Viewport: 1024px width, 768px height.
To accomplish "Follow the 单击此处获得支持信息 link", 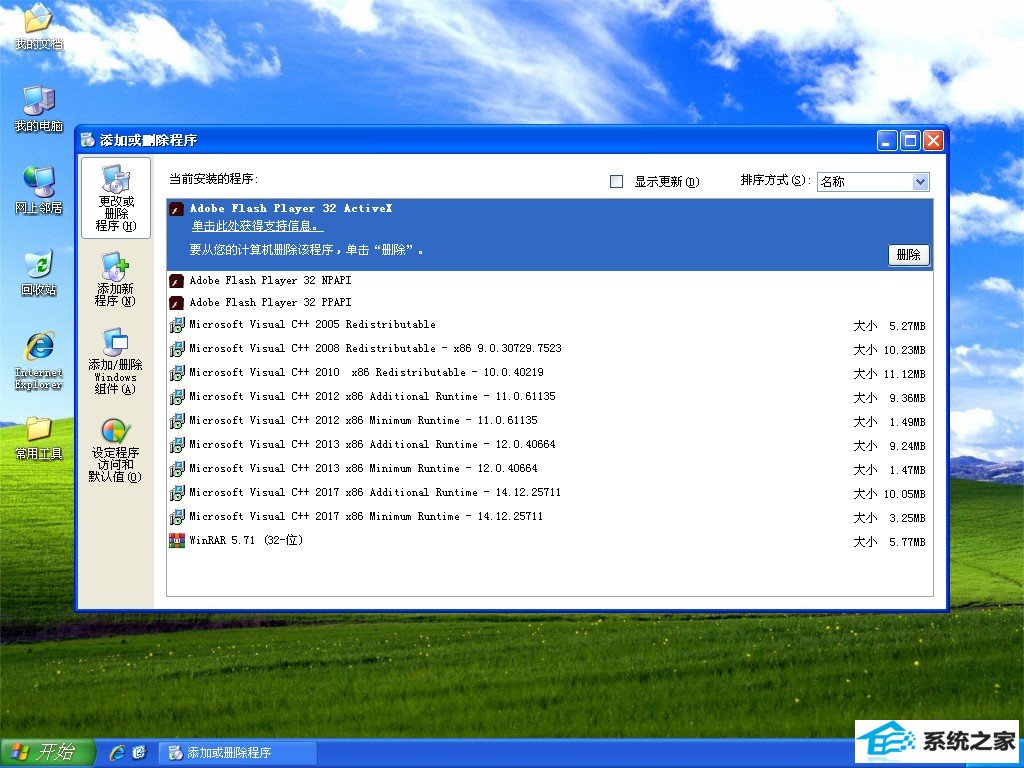I will [x=257, y=227].
